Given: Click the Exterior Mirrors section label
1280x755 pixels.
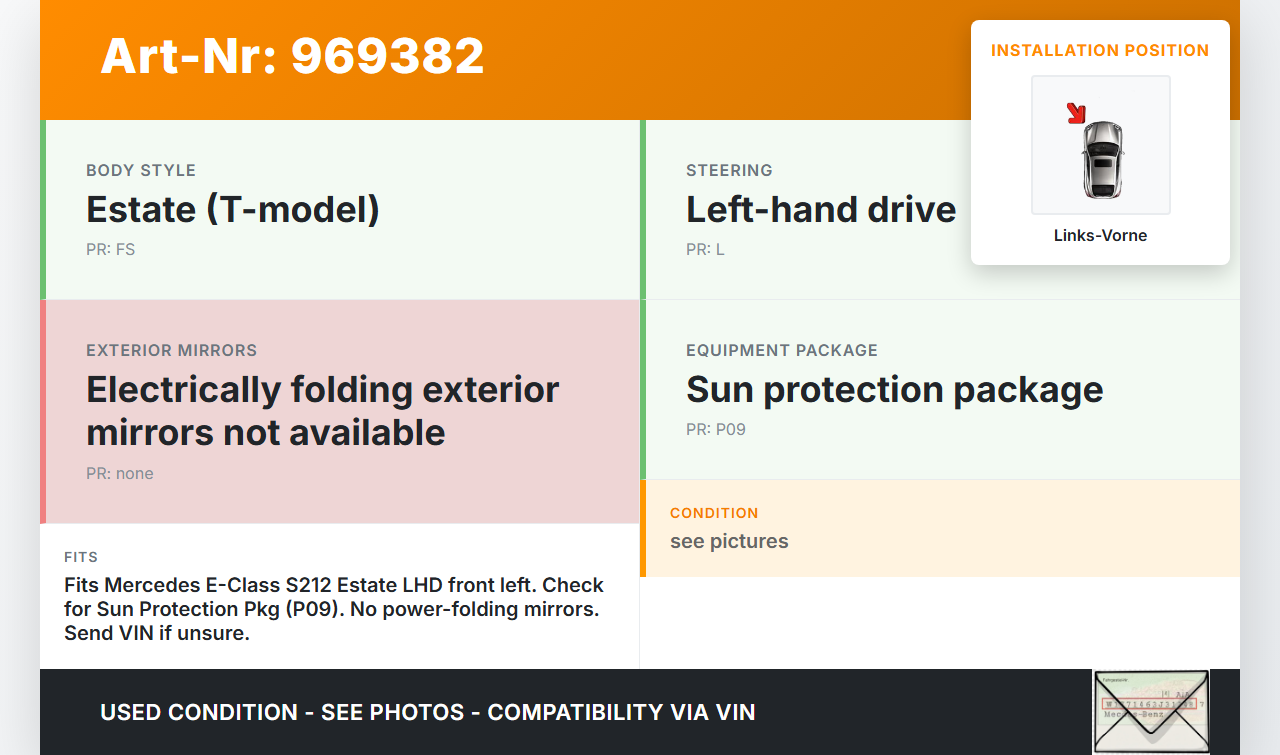Looking at the screenshot, I should [x=171, y=351].
